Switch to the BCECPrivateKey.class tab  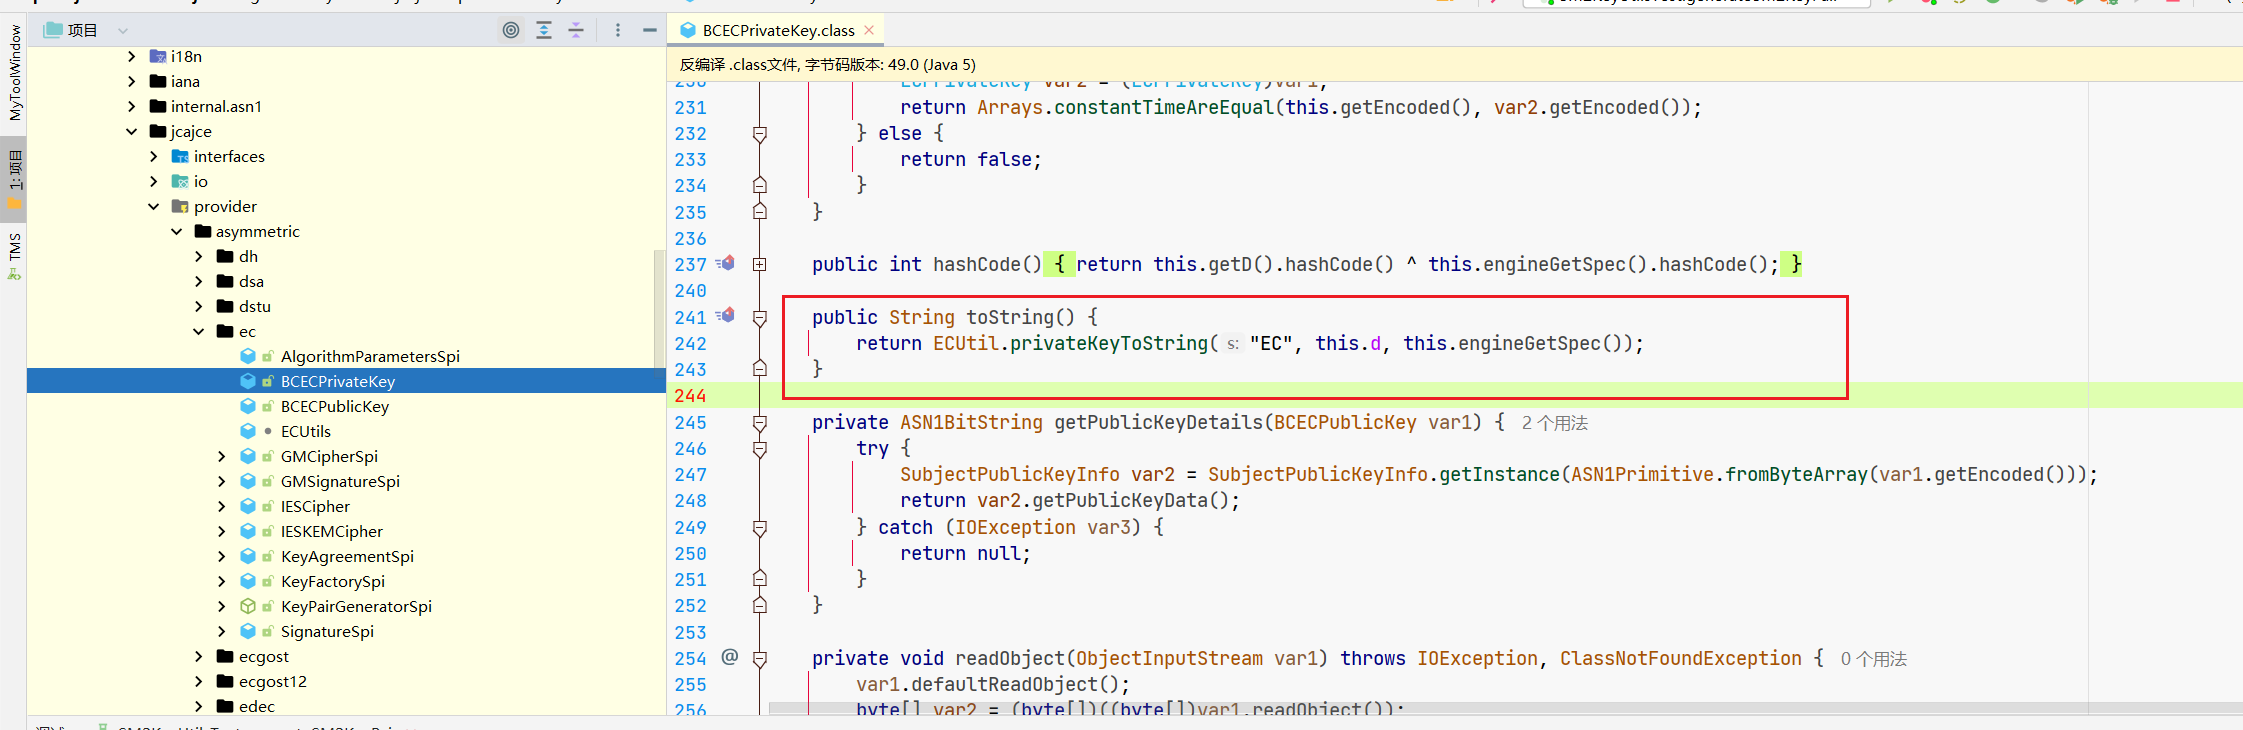tap(778, 30)
